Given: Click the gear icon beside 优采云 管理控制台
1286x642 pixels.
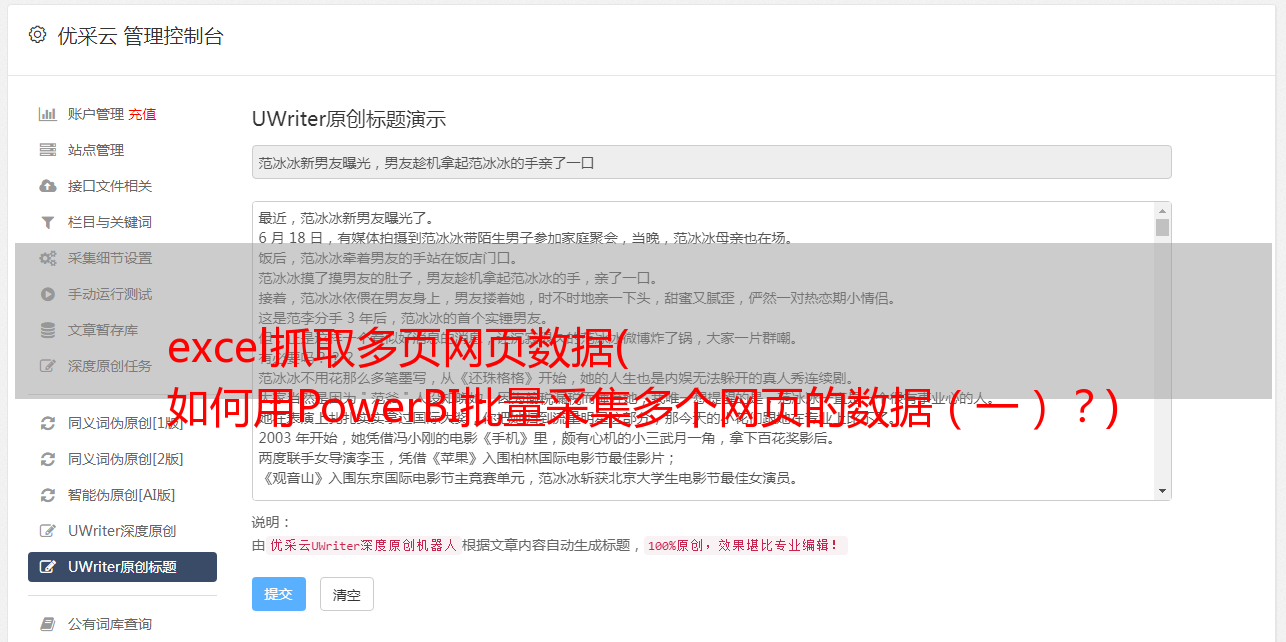Looking at the screenshot, I should click(x=37, y=35).
